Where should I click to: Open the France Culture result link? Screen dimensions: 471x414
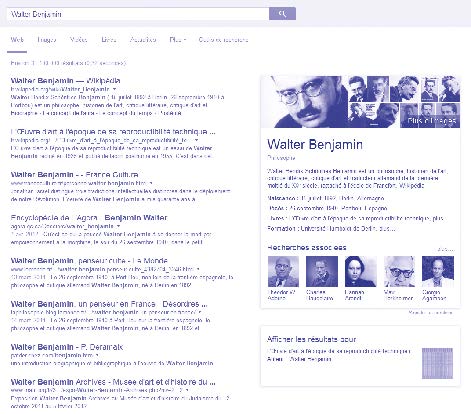click(x=74, y=175)
